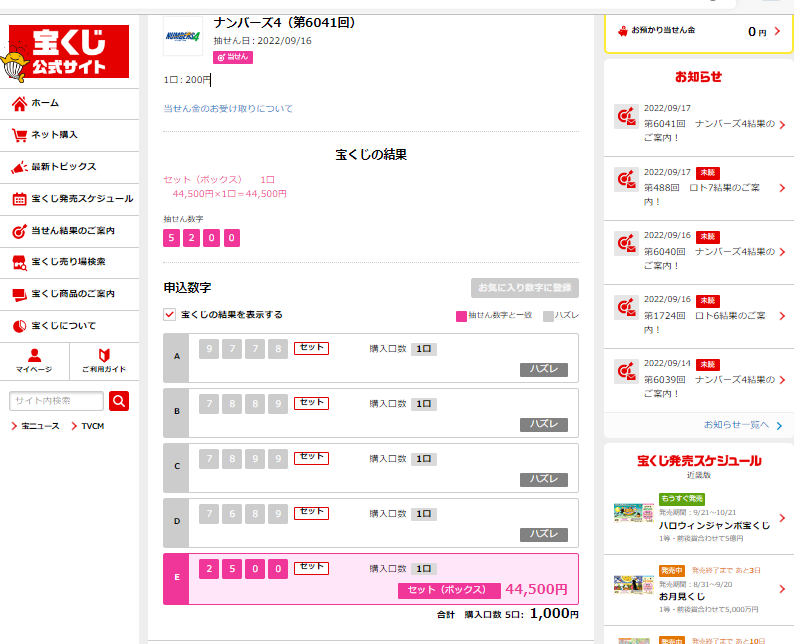Image resolution: width=794 pixels, height=644 pixels.
Task: Click ハズレ label in row D
Action: point(544,535)
